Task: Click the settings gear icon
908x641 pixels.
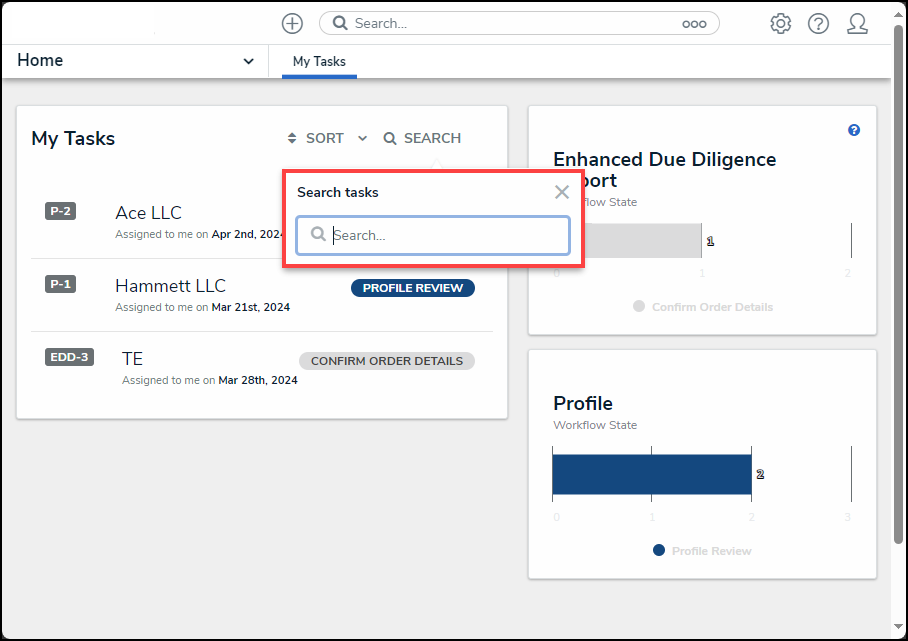Action: tap(780, 23)
